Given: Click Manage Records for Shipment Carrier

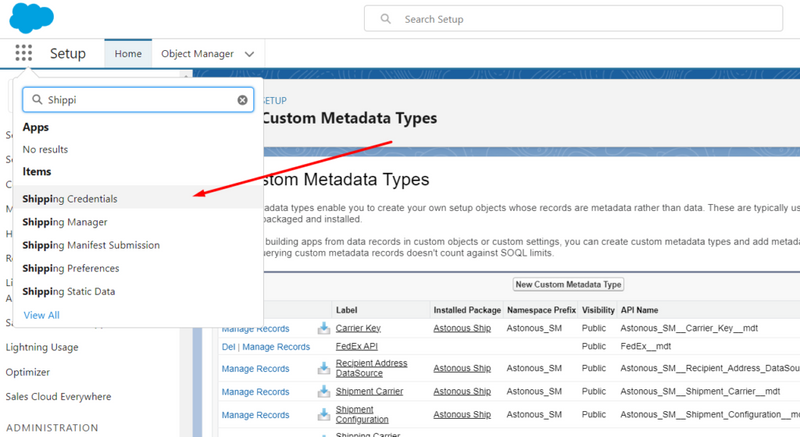Looking at the screenshot, I should [255, 392].
